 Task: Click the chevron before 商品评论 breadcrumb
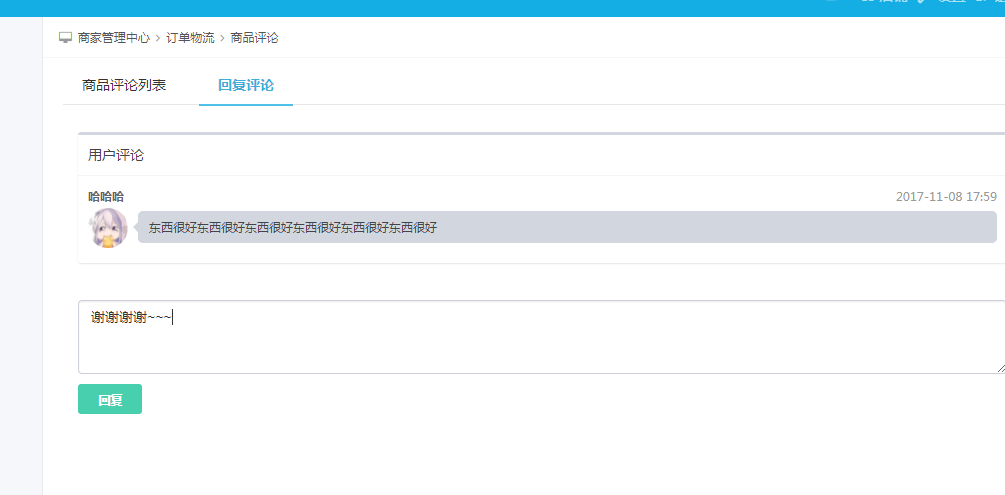pos(222,38)
